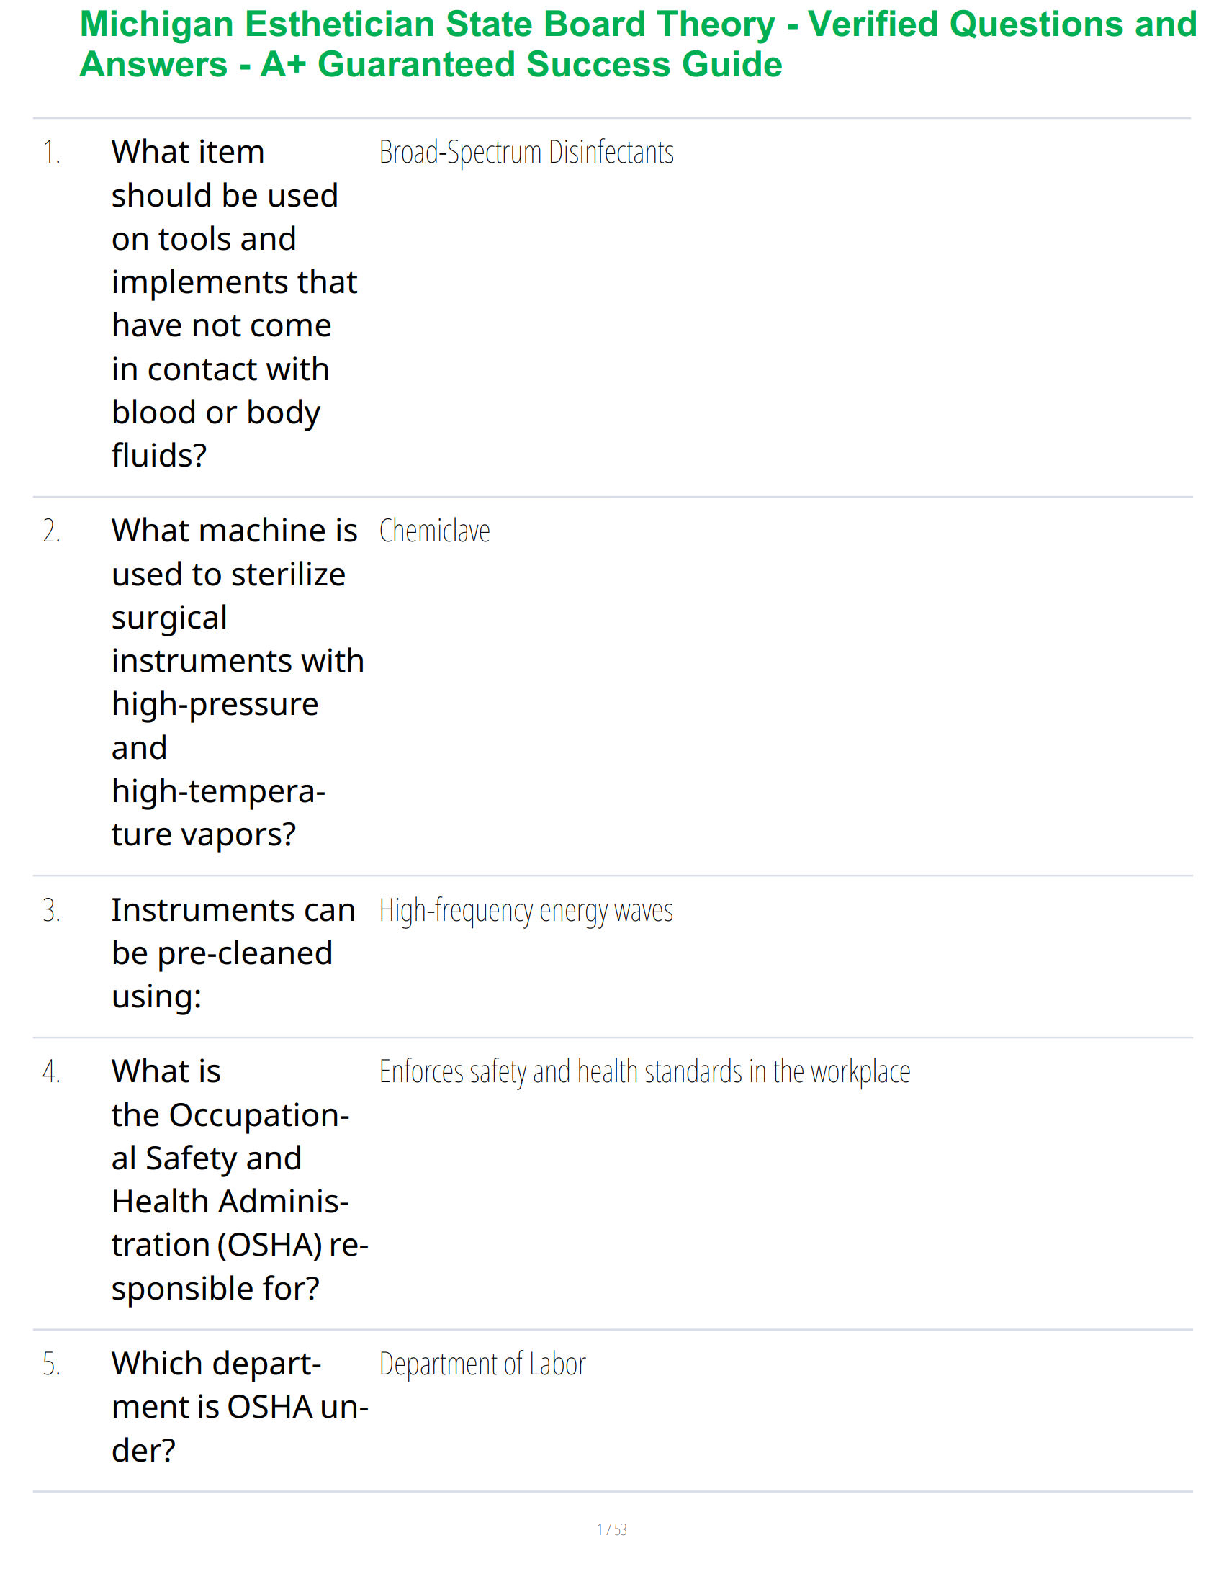Click the words 'Guaranteed Success Guide' in title
Image resolution: width=1224 pixels, height=1584 pixels.
coord(550,64)
